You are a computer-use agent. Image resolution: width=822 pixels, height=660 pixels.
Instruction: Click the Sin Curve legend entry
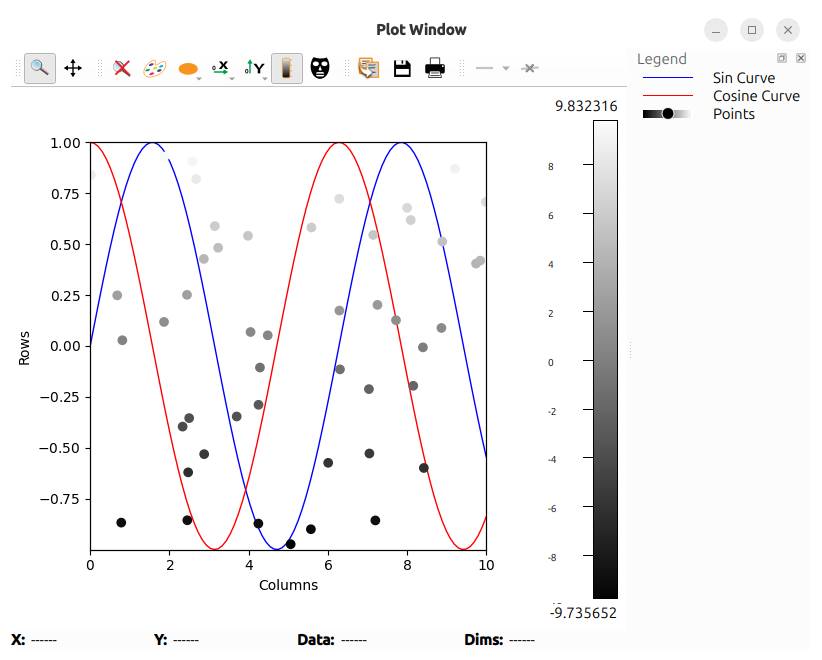click(743, 78)
